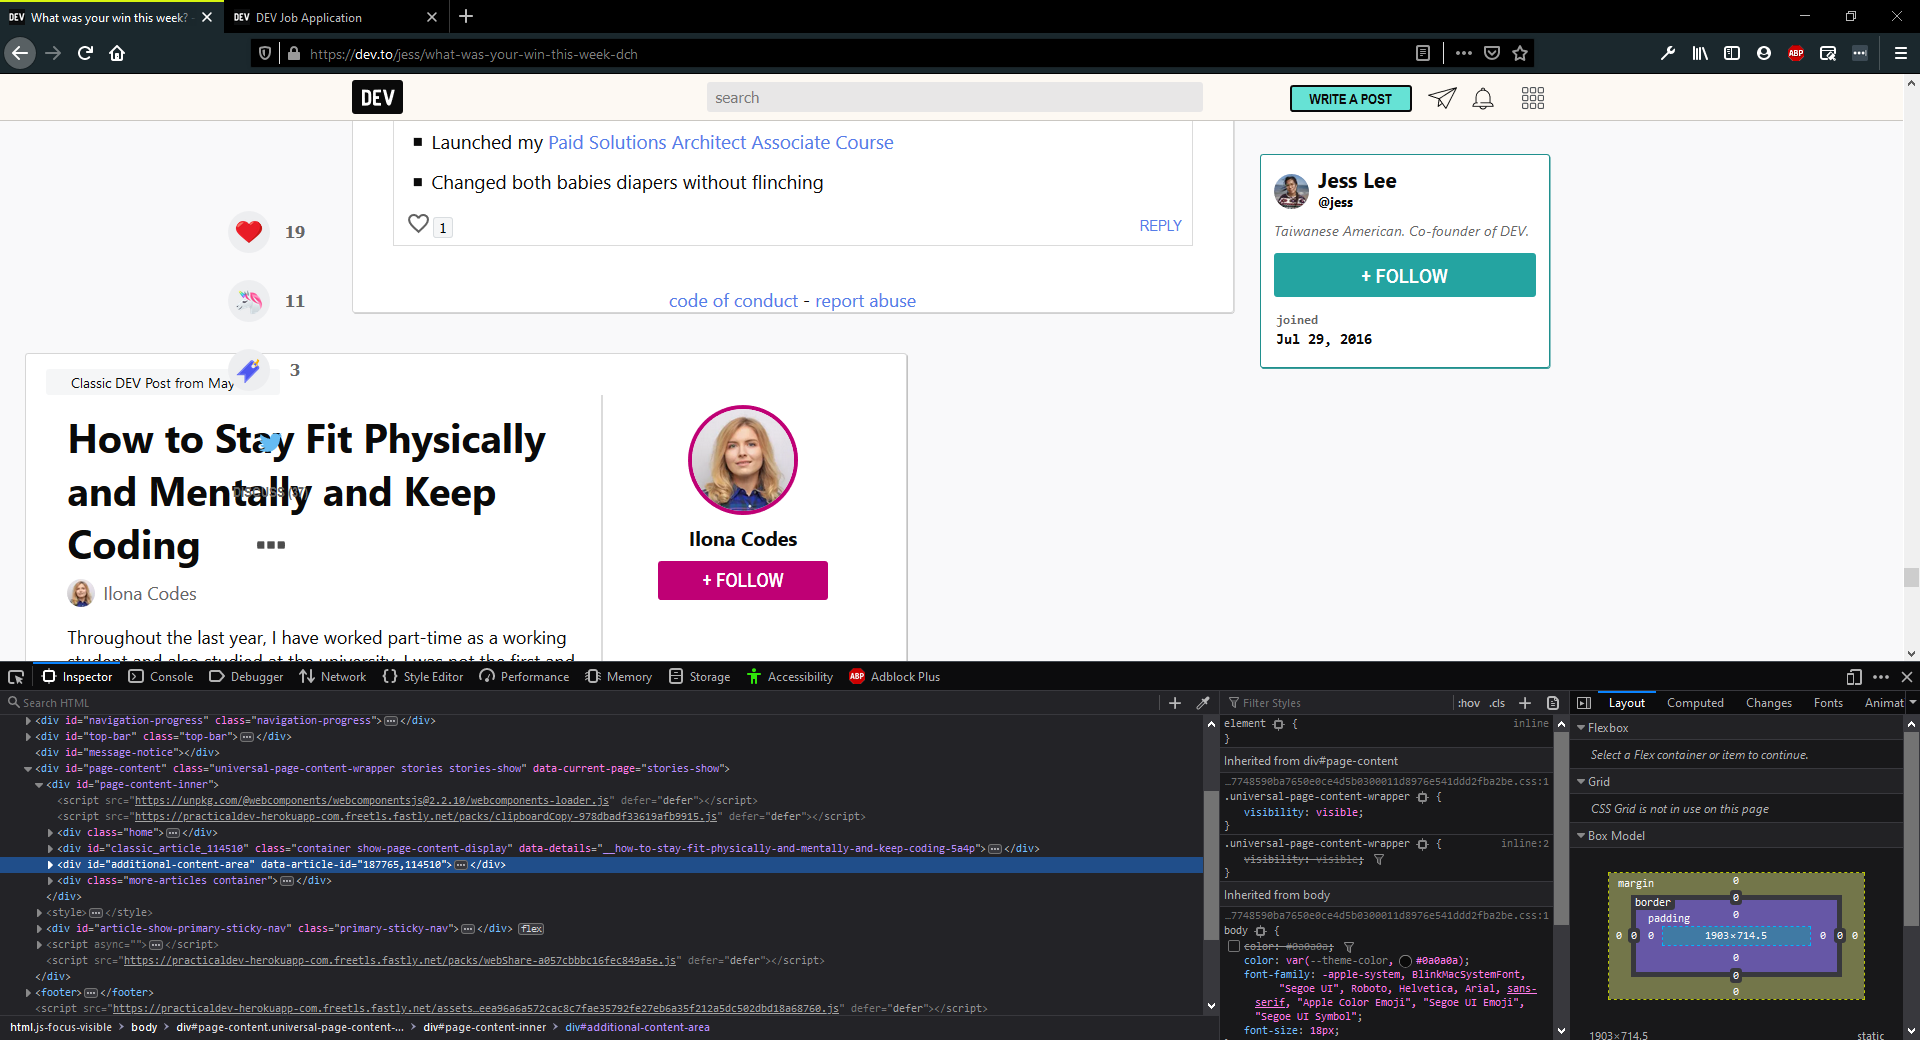This screenshot has height=1040, width=1920.
Task: Collapse the page-content-inner div node
Action: (39, 785)
